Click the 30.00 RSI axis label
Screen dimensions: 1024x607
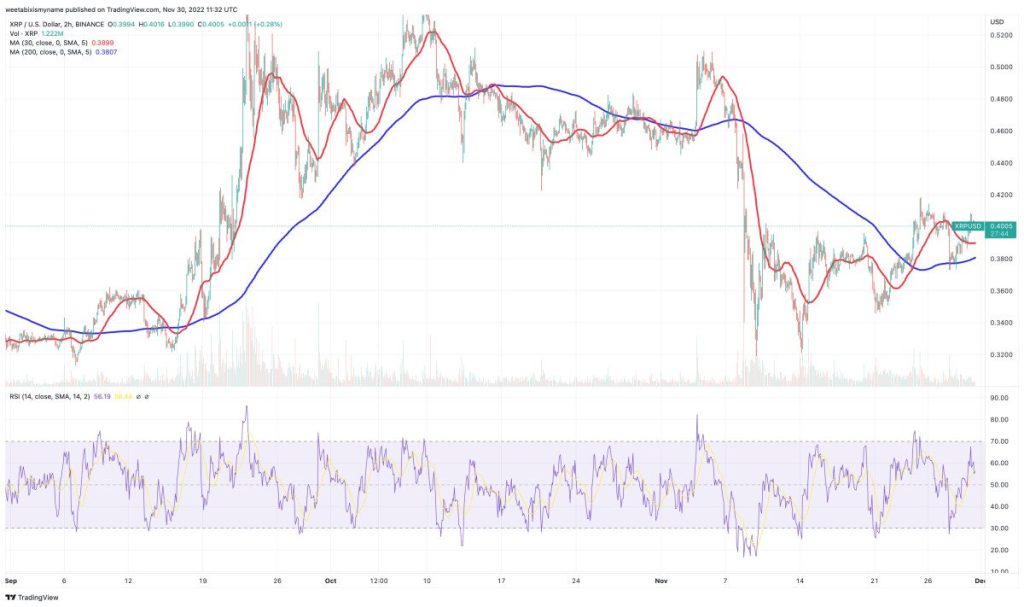click(x=1000, y=528)
